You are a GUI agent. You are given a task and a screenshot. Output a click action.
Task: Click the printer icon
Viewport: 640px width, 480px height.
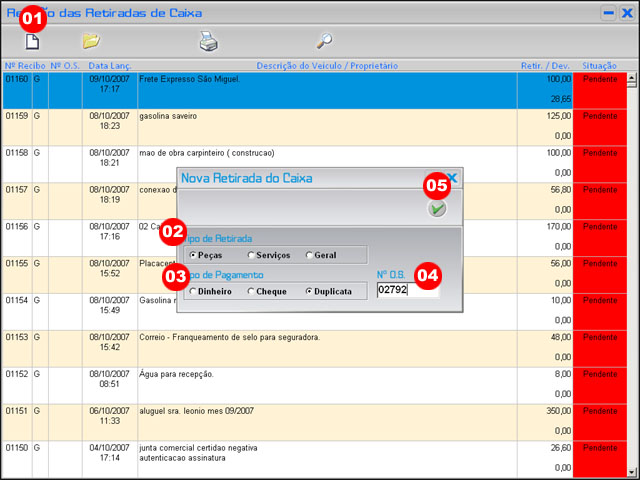(x=207, y=41)
